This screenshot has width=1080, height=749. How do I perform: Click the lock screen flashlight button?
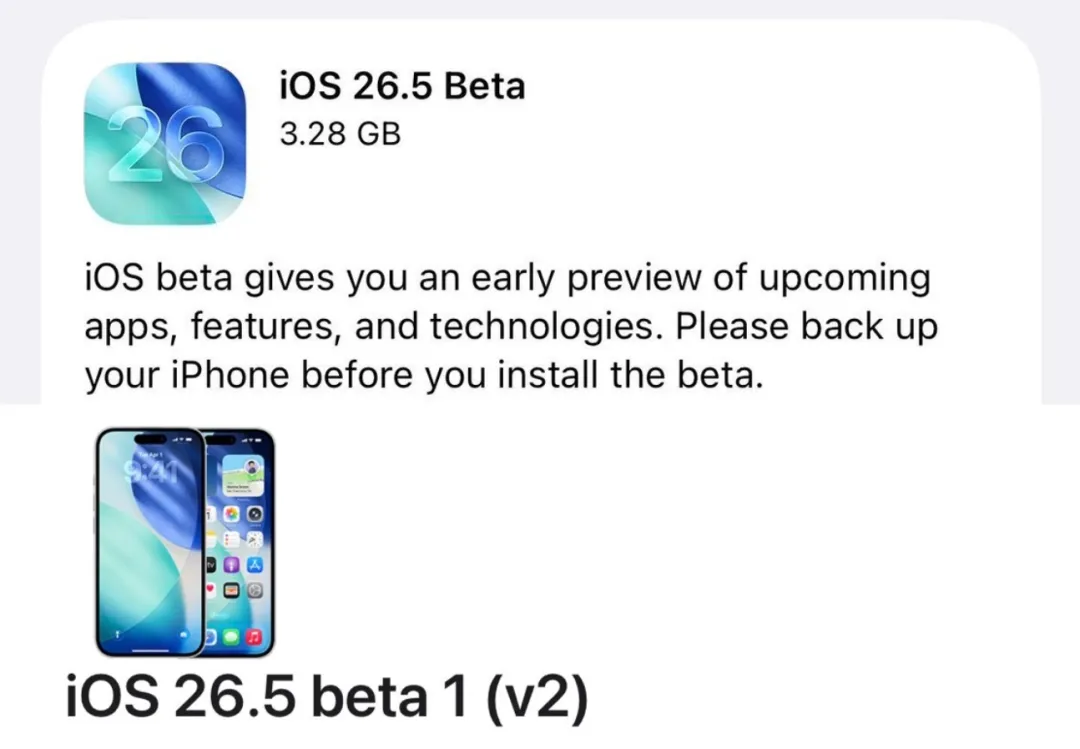117,635
